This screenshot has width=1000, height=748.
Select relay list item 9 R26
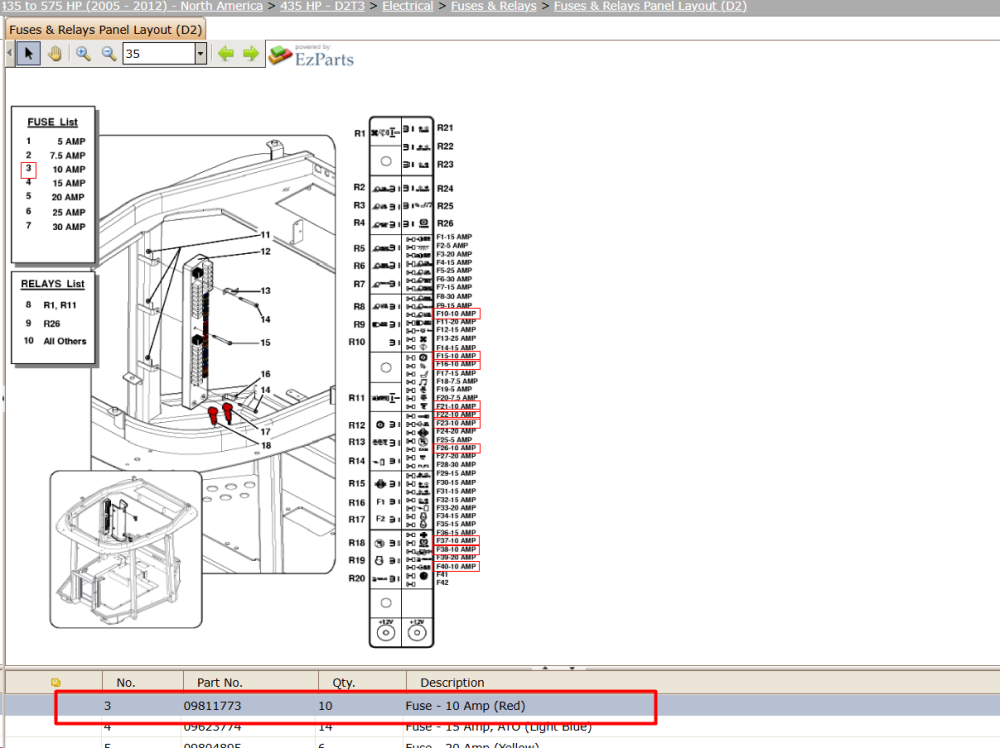point(43,323)
